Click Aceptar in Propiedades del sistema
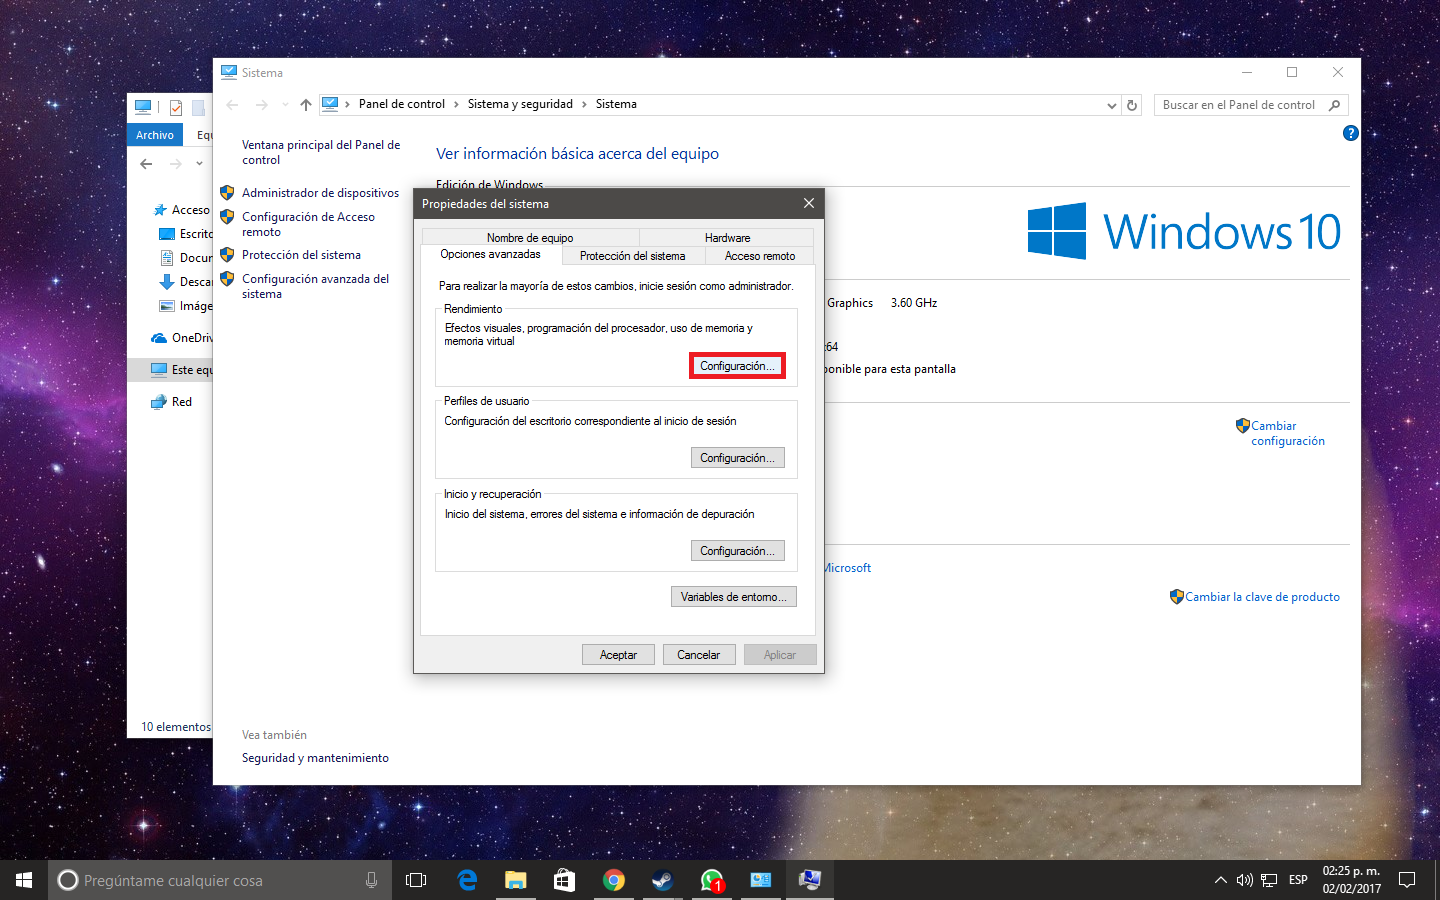 tap(618, 655)
